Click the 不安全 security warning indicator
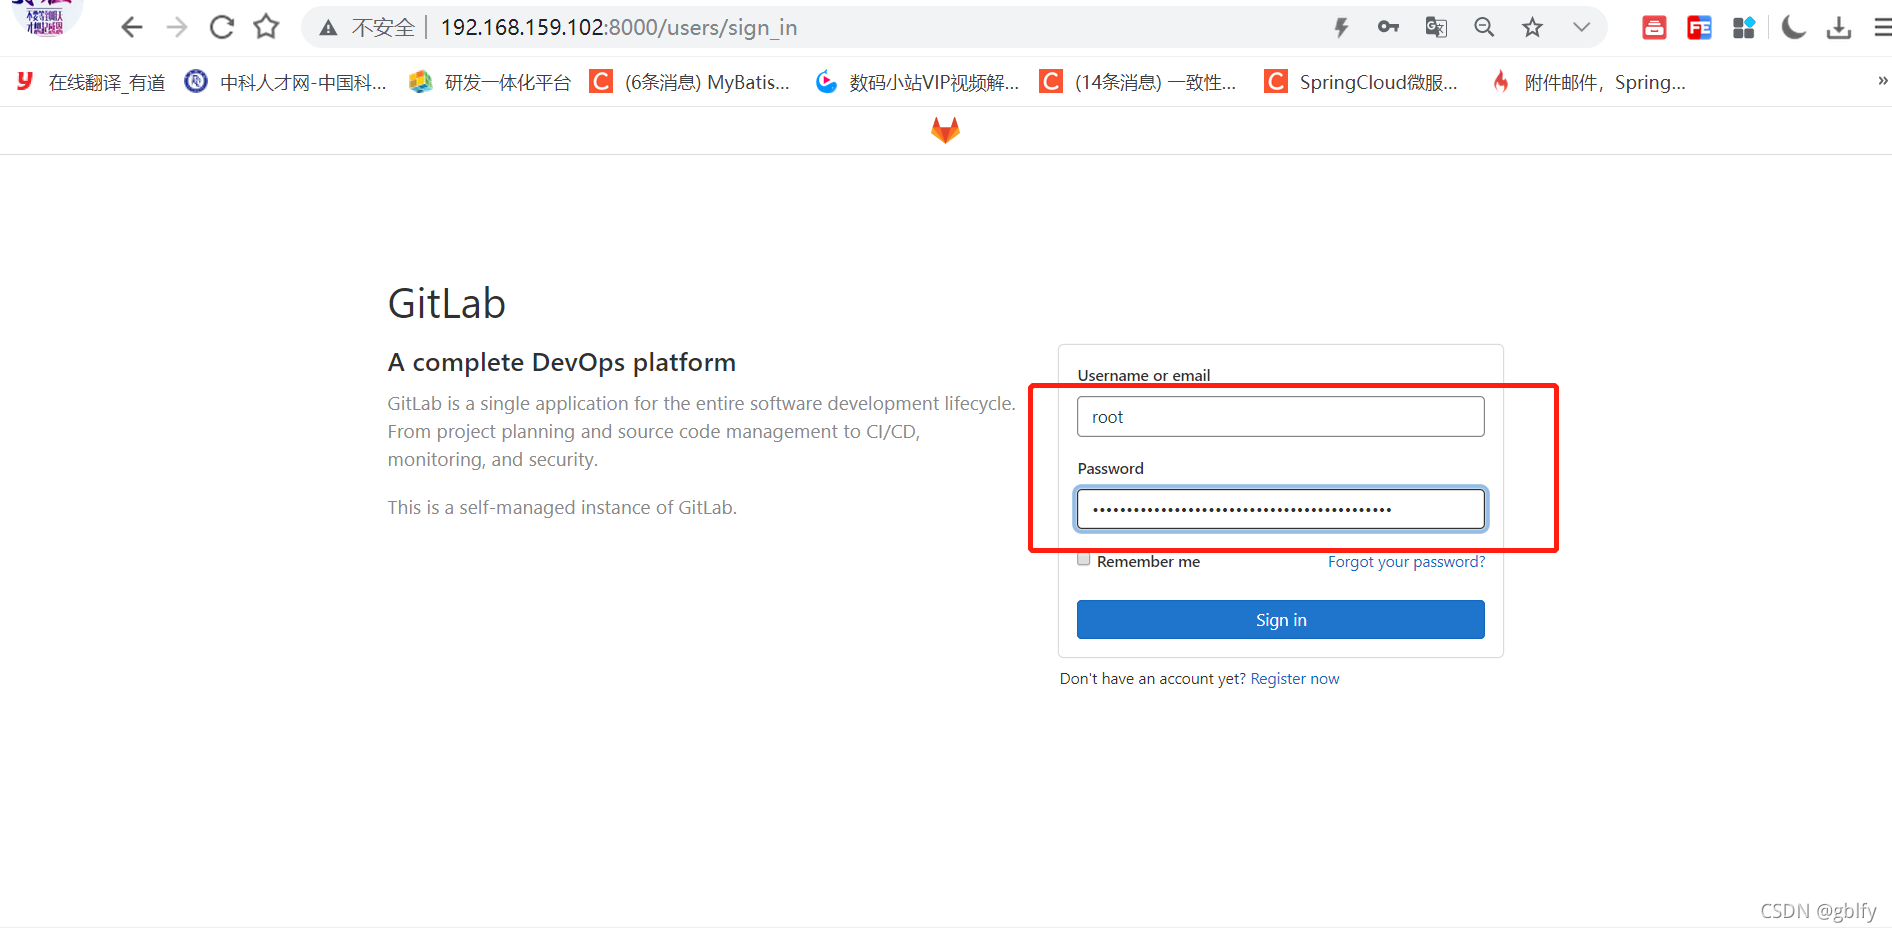Image resolution: width=1892 pixels, height=932 pixels. coord(384,27)
